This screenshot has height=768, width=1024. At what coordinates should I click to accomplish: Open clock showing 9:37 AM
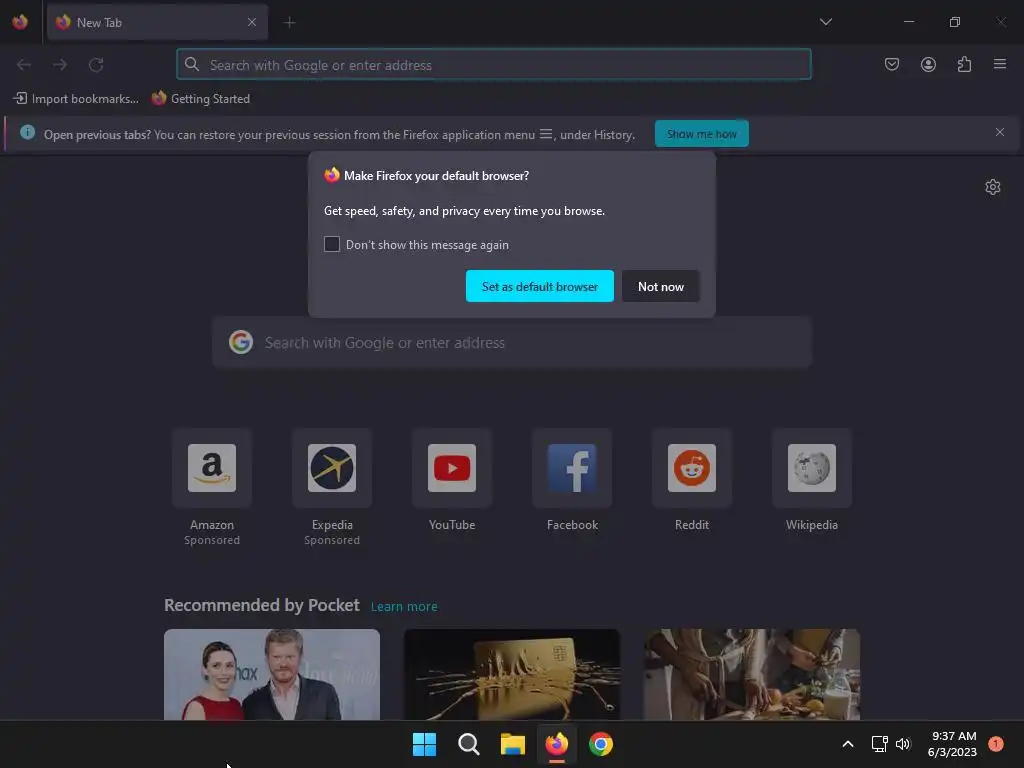[952, 744]
